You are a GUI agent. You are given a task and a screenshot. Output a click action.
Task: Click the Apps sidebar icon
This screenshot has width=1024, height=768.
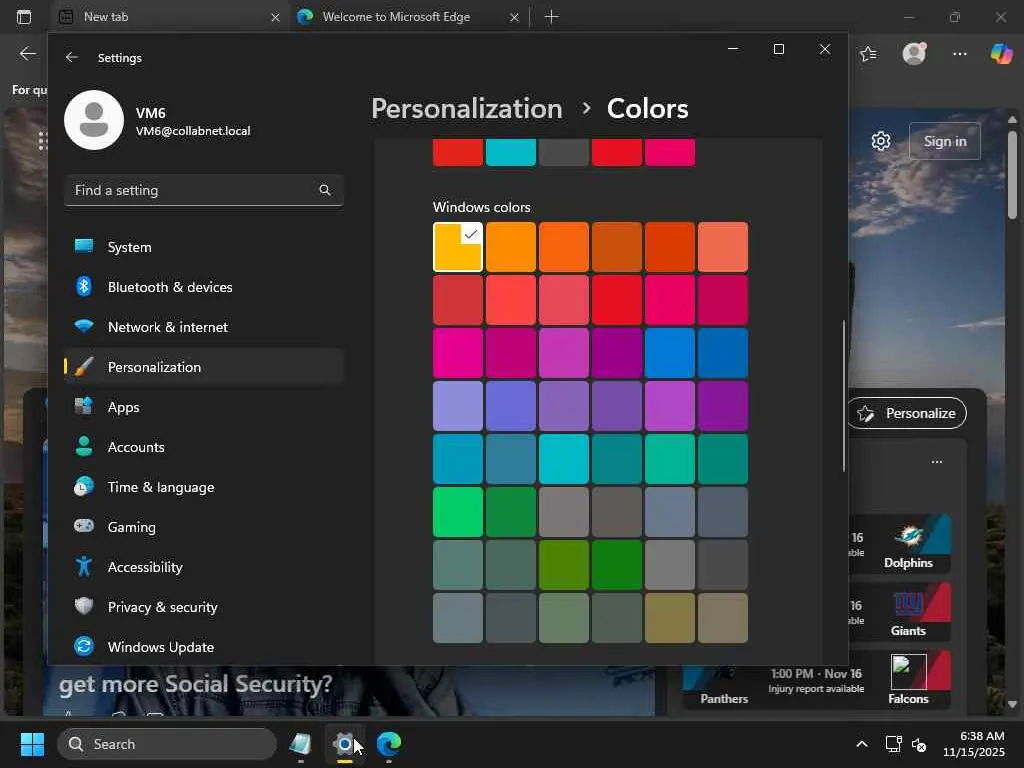84,406
